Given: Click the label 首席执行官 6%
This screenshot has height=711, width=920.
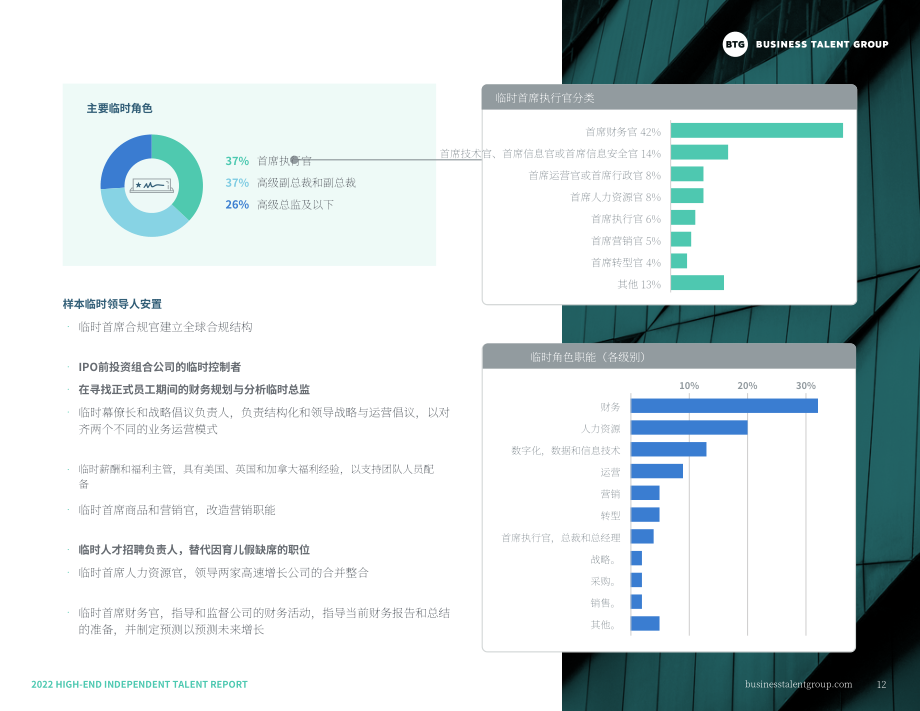Looking at the screenshot, I should point(626,219).
